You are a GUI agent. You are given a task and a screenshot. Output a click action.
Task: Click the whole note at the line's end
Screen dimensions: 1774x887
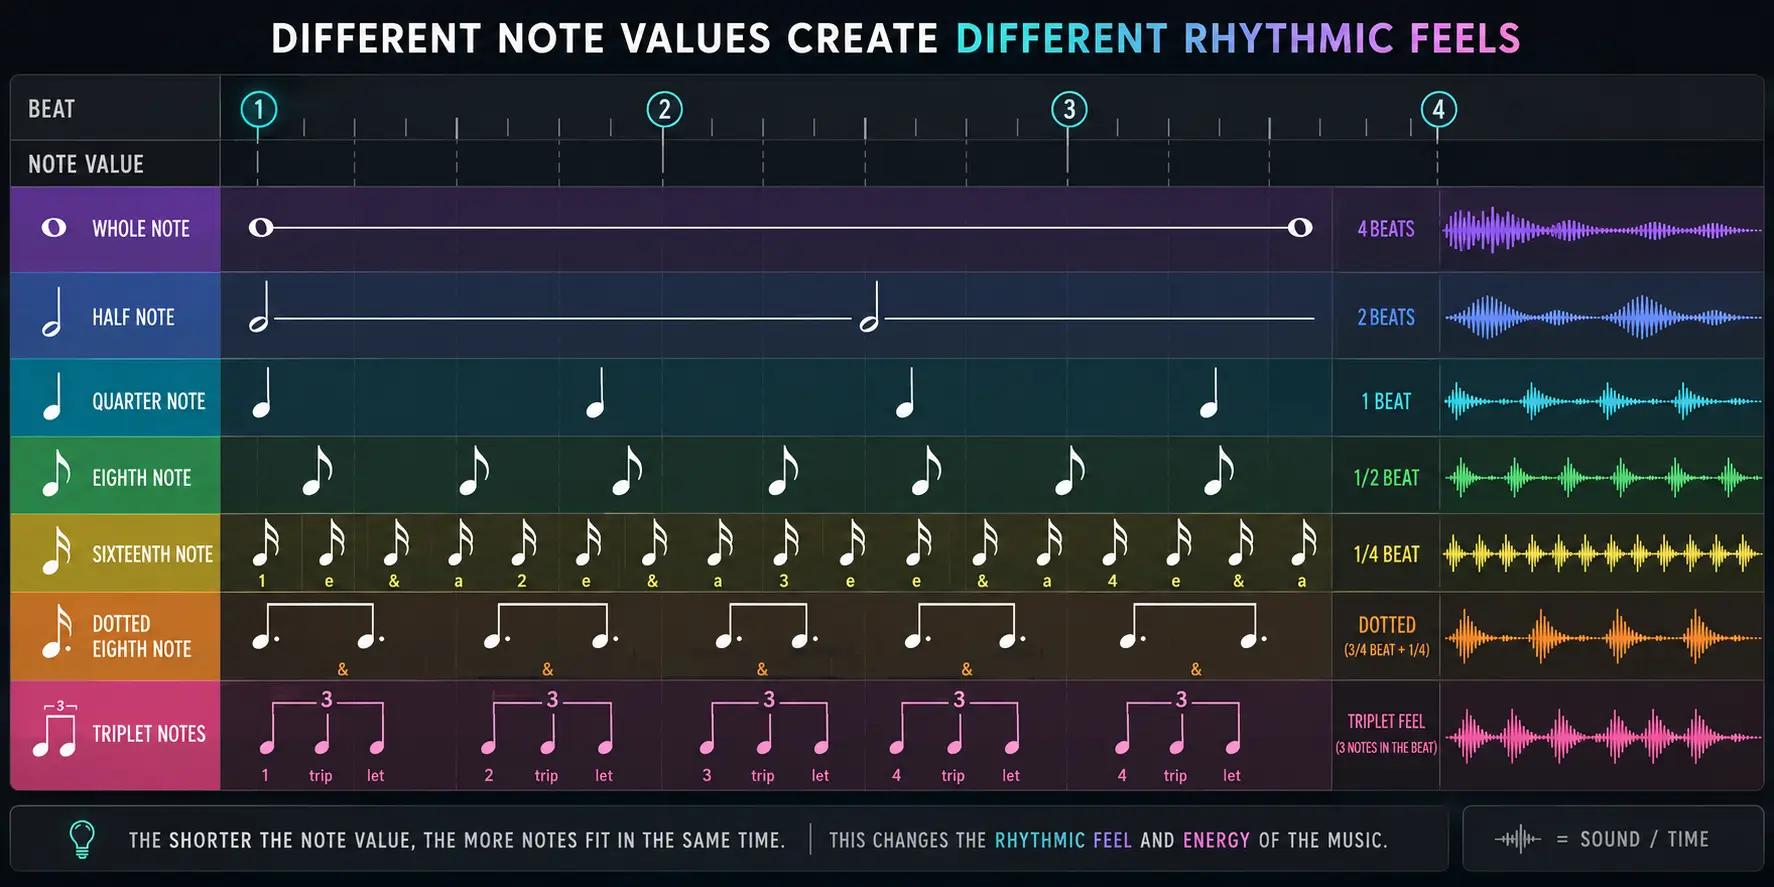point(1300,228)
